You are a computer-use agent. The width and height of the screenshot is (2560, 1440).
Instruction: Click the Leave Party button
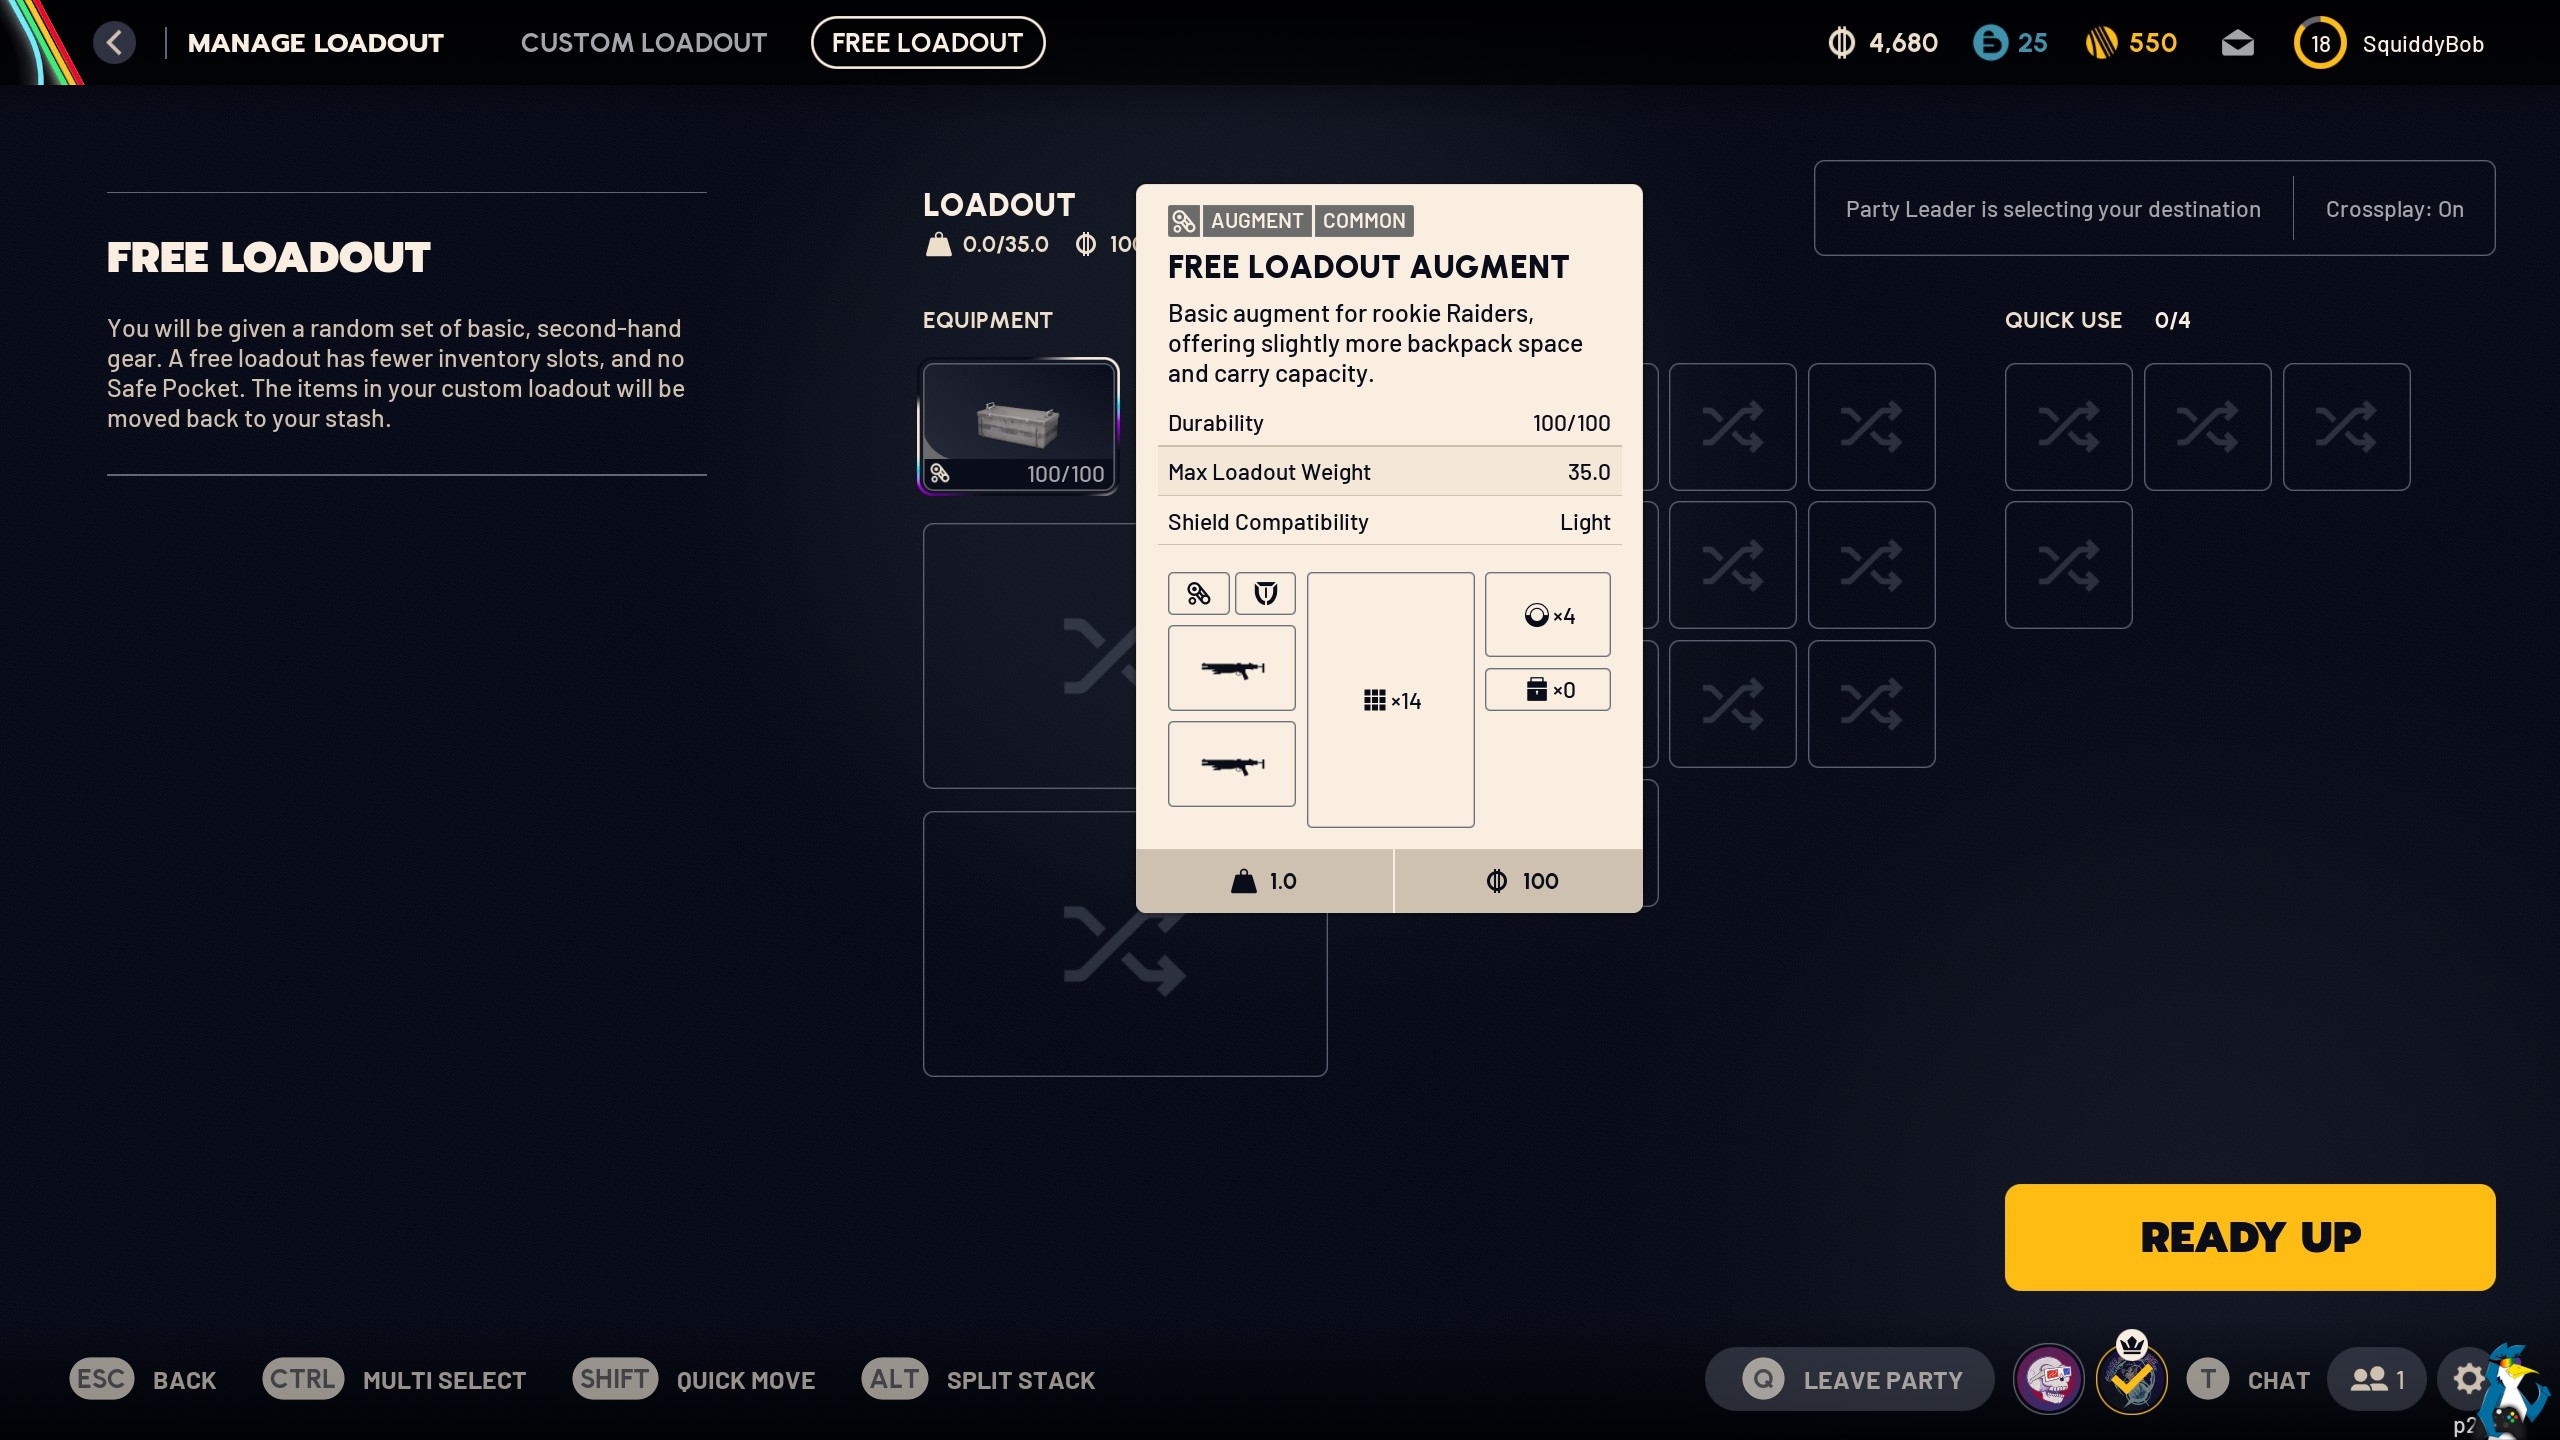tap(1850, 1379)
